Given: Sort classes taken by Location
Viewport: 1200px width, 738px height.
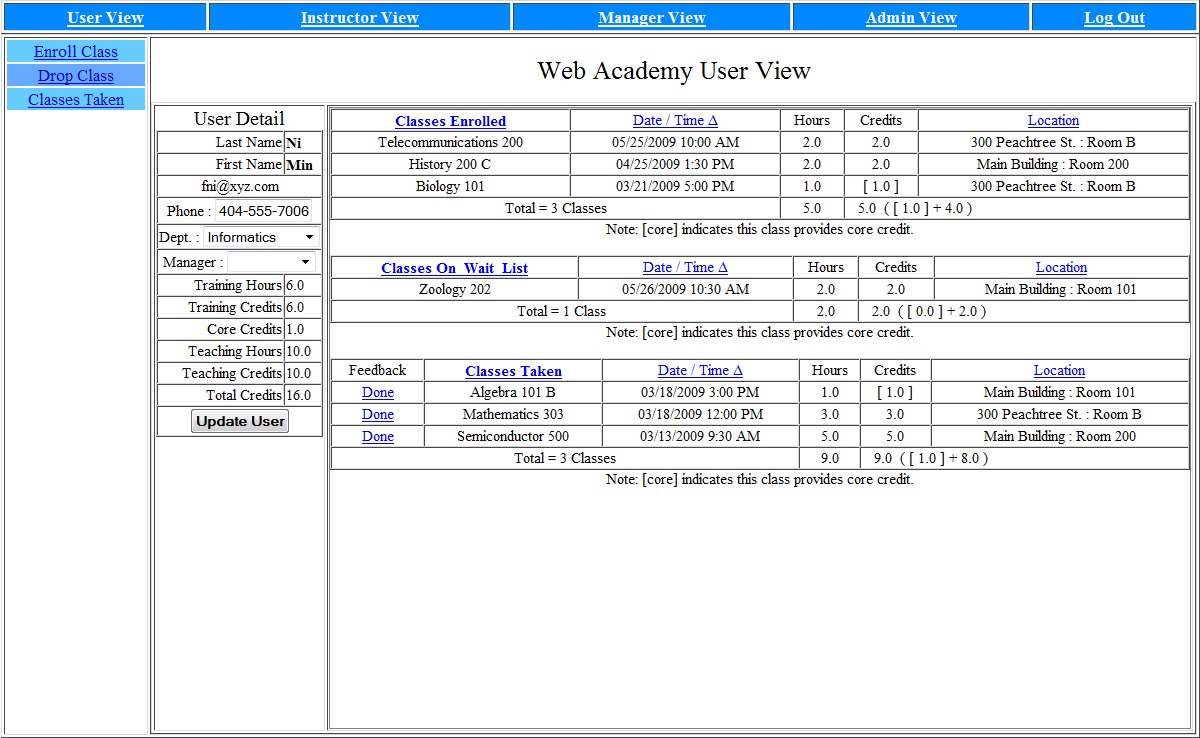Looking at the screenshot, I should [1059, 371].
